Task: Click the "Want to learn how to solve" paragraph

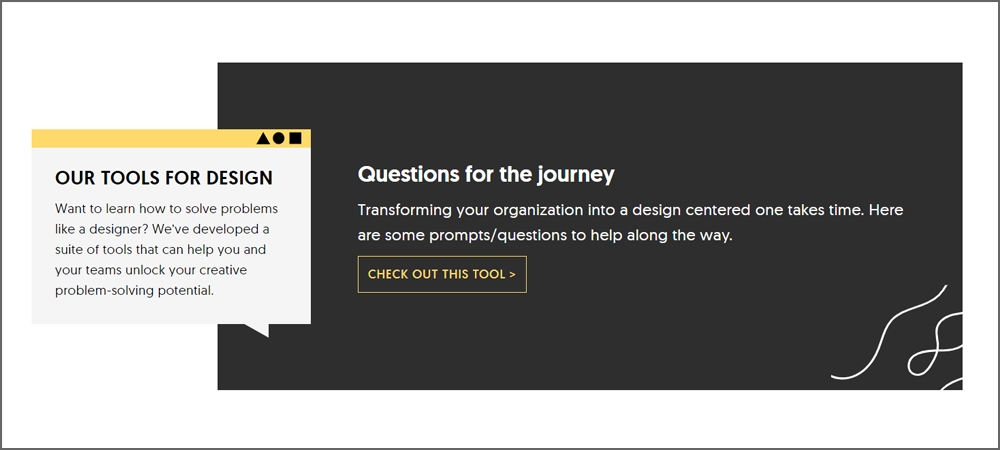Action: click(x=166, y=249)
